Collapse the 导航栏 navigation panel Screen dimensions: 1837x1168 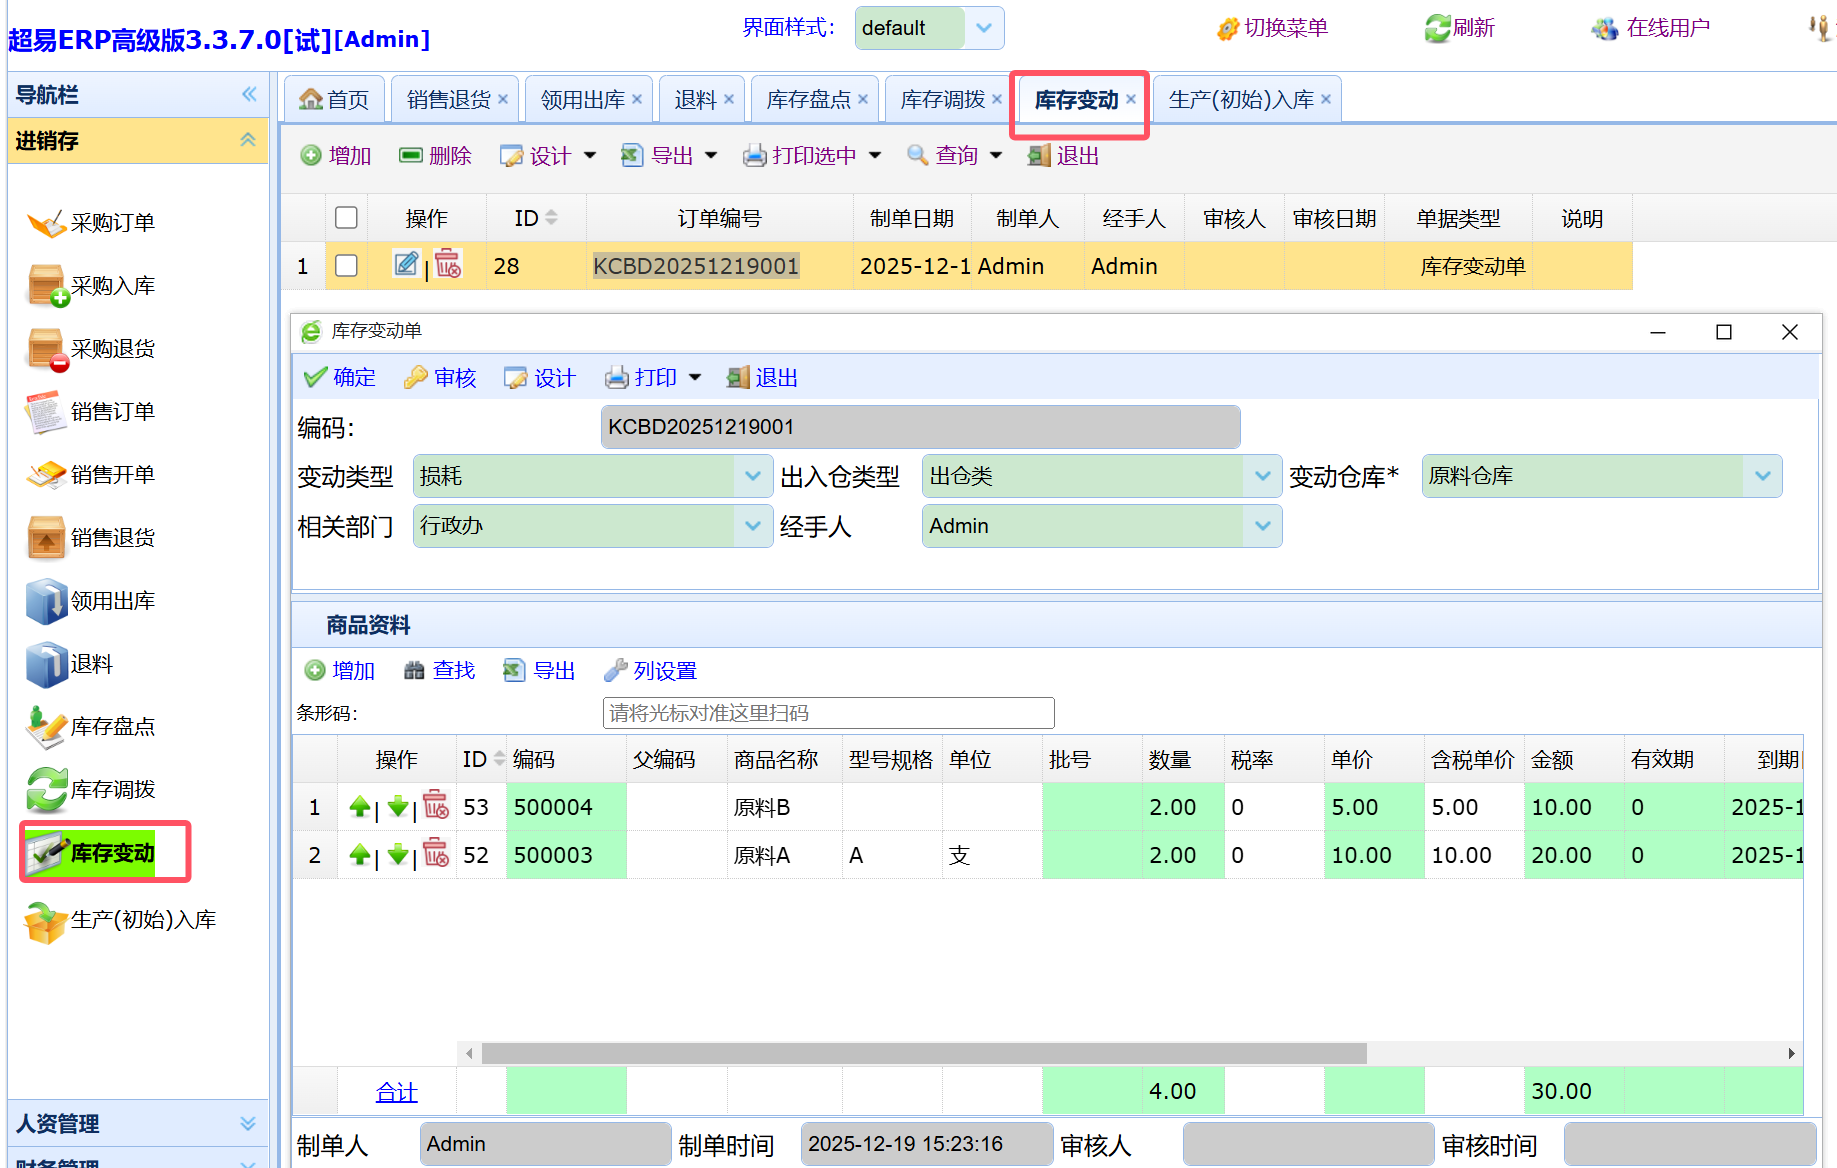tap(249, 95)
